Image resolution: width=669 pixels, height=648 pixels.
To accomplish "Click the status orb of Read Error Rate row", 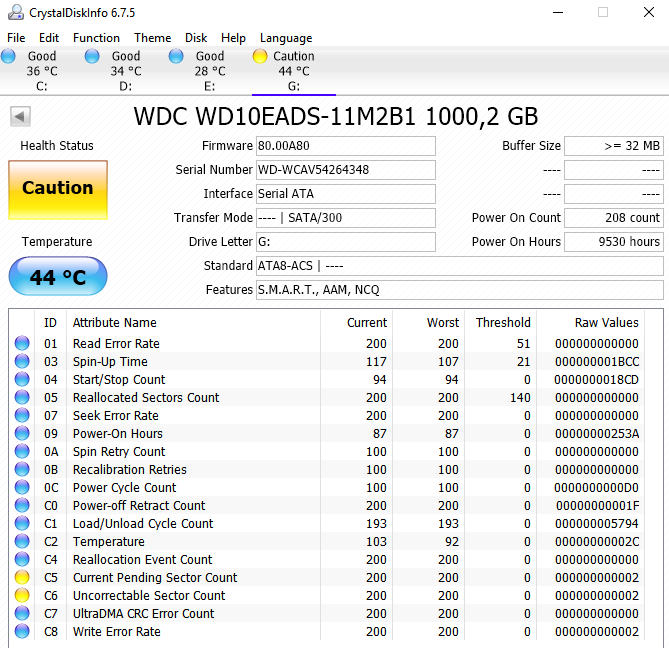I will tap(22, 343).
